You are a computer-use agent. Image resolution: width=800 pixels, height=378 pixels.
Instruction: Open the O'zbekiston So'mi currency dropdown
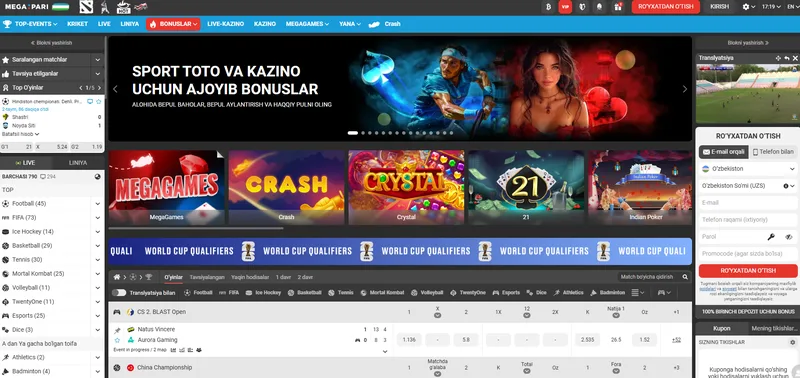(747, 186)
